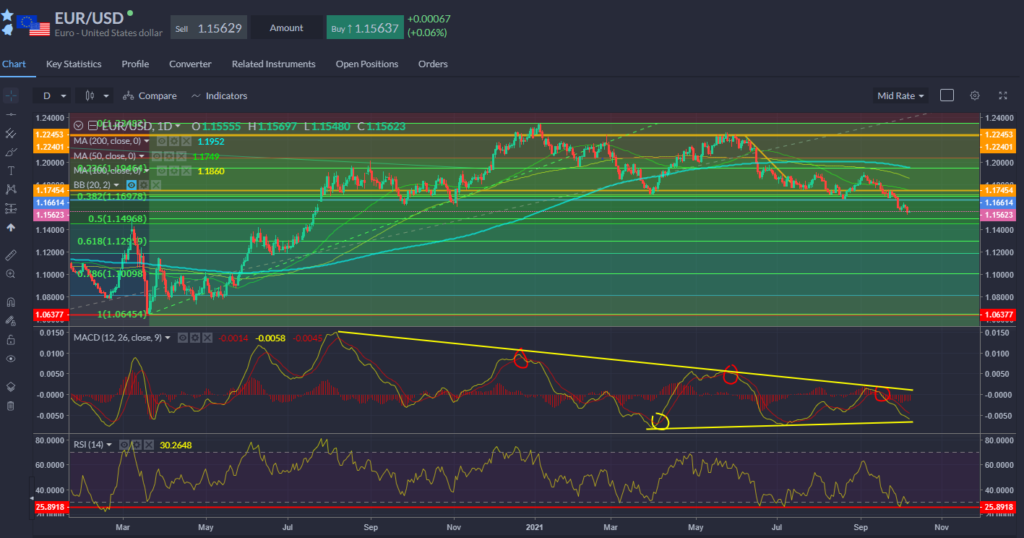The height and width of the screenshot is (538, 1024).
Task: Click the ruler measure tool
Action: [x=10, y=254]
